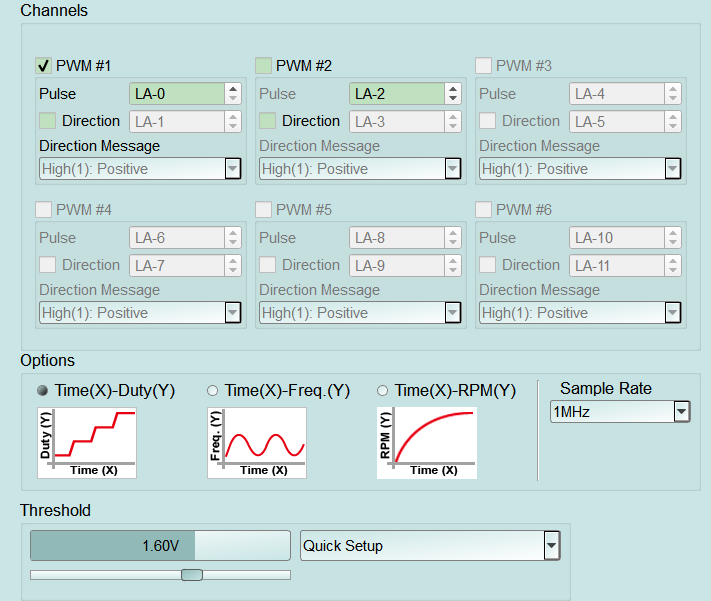Increment the LA-3 Direction channel spinner
This screenshot has width=711, height=601.
coord(453,117)
